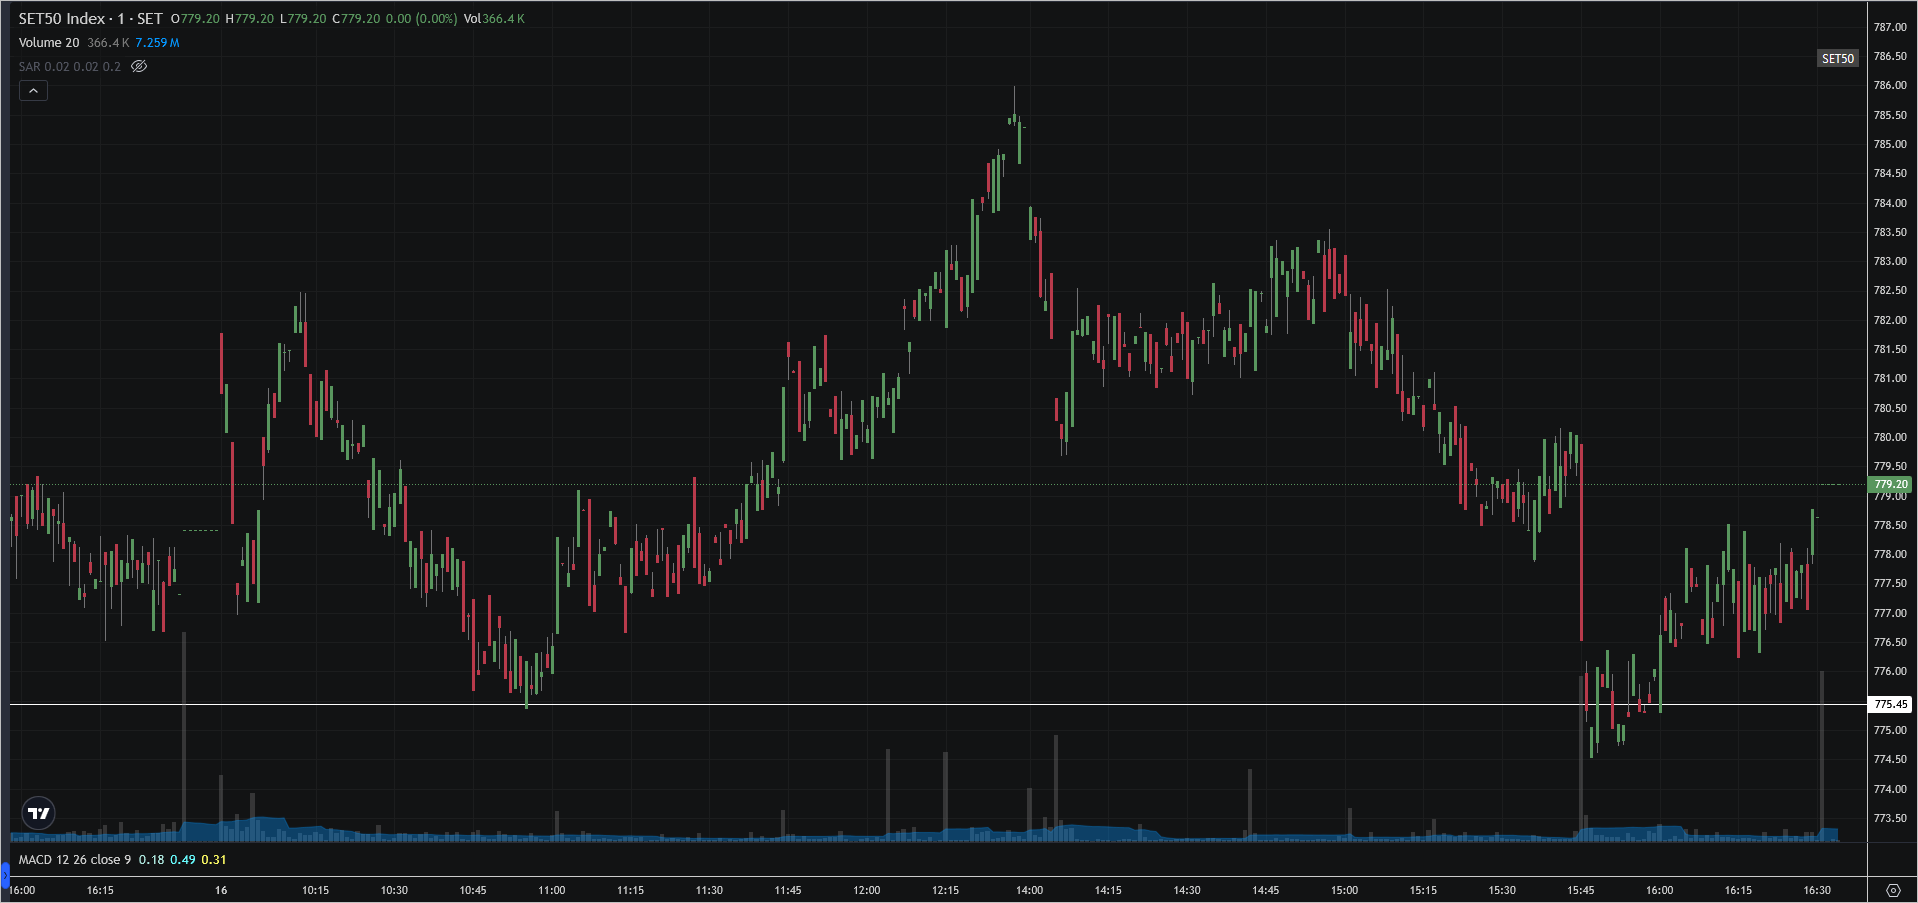The height and width of the screenshot is (903, 1918).
Task: Click MACD signal value 0.49
Action: click(183, 860)
